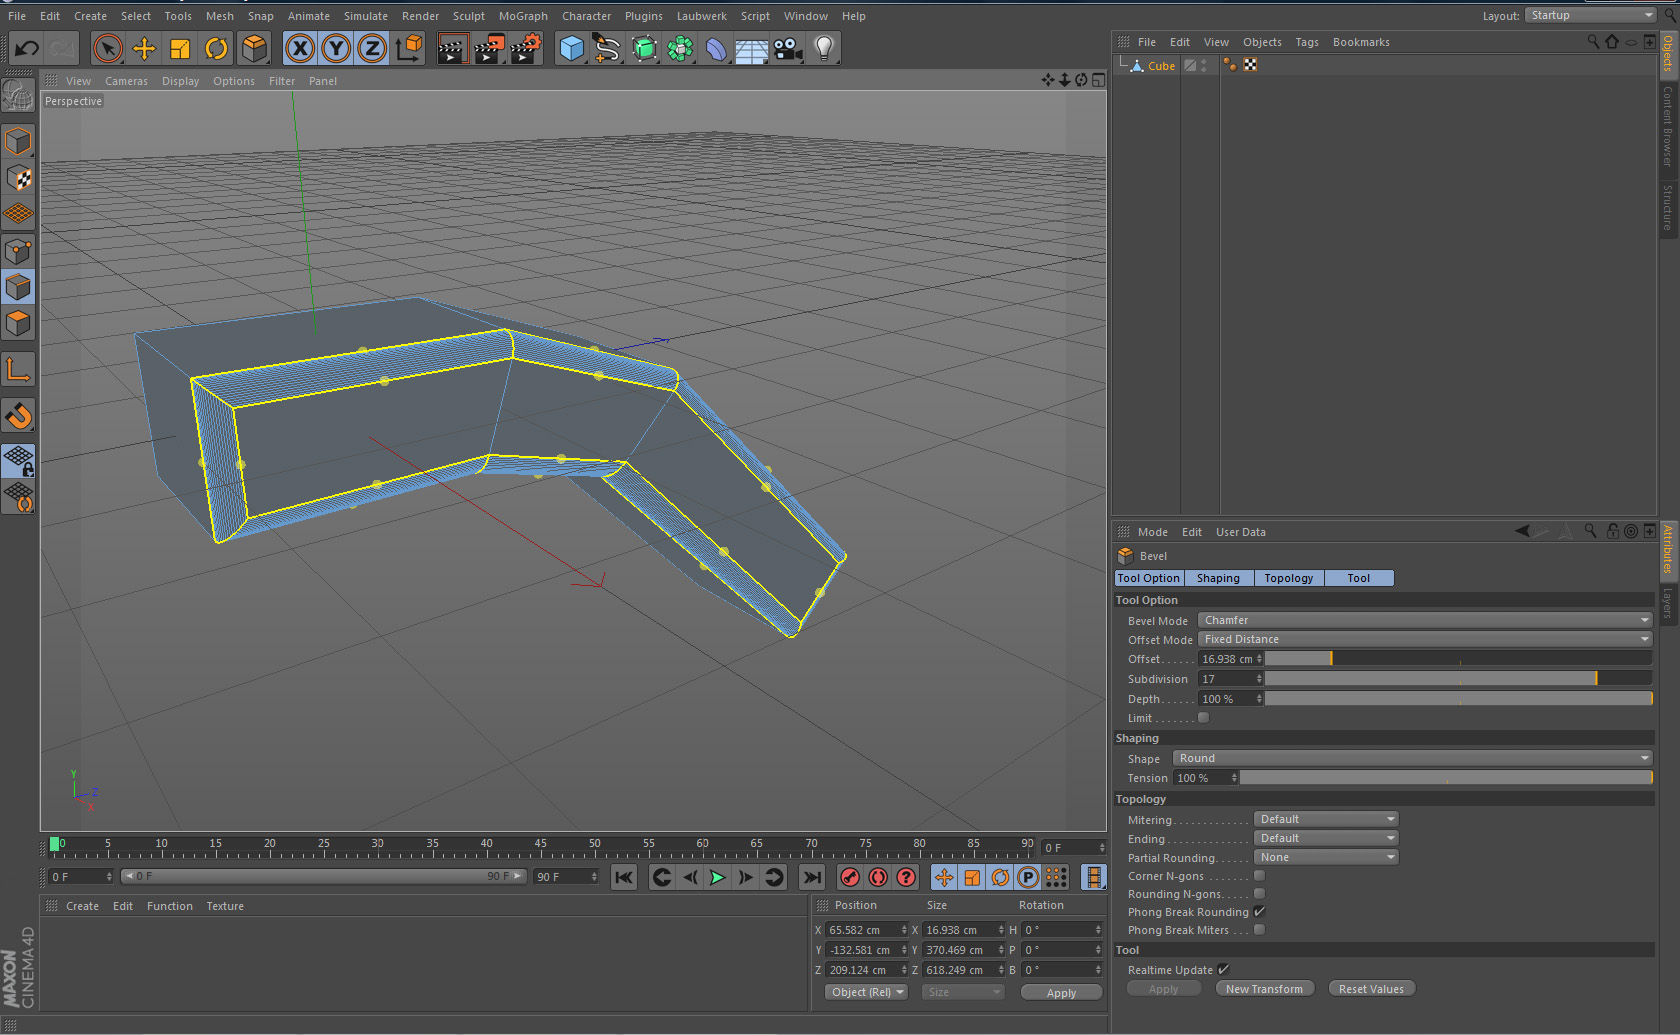Enable Rounding N-gons checkbox
1680x1035 pixels.
pos(1260,893)
